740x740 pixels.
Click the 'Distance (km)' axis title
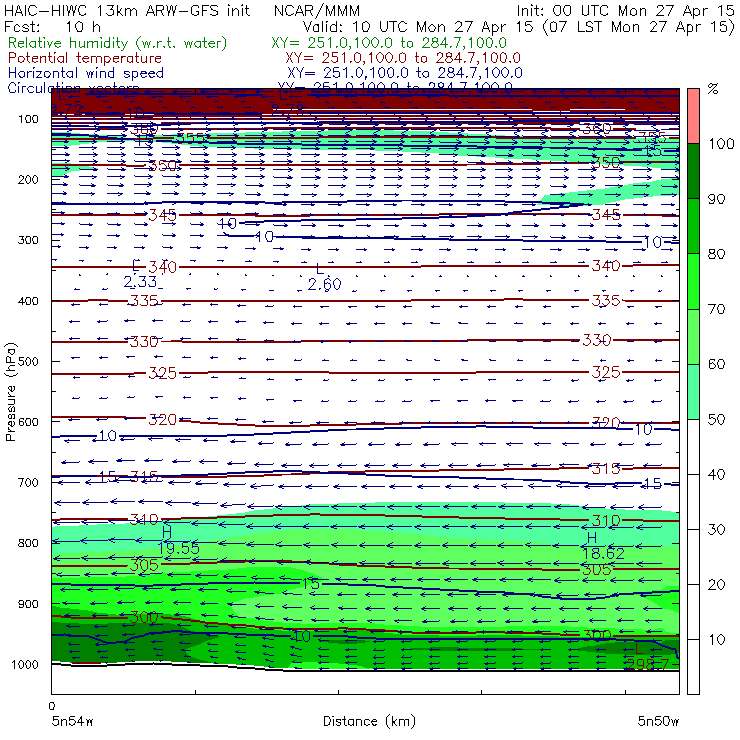[369, 721]
